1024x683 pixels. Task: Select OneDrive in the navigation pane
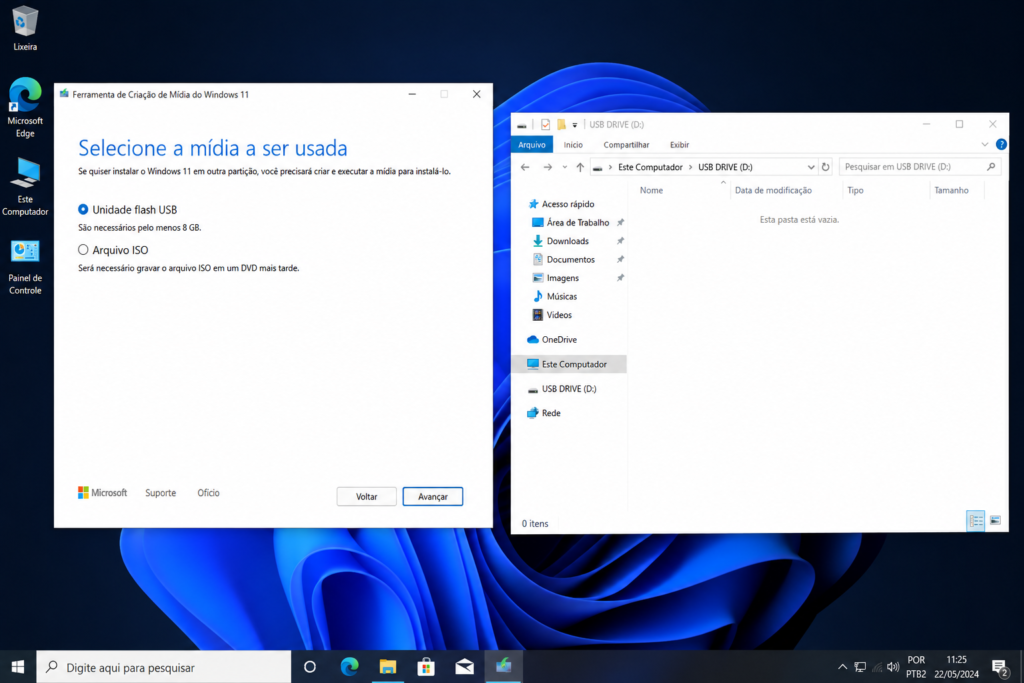[552, 340]
